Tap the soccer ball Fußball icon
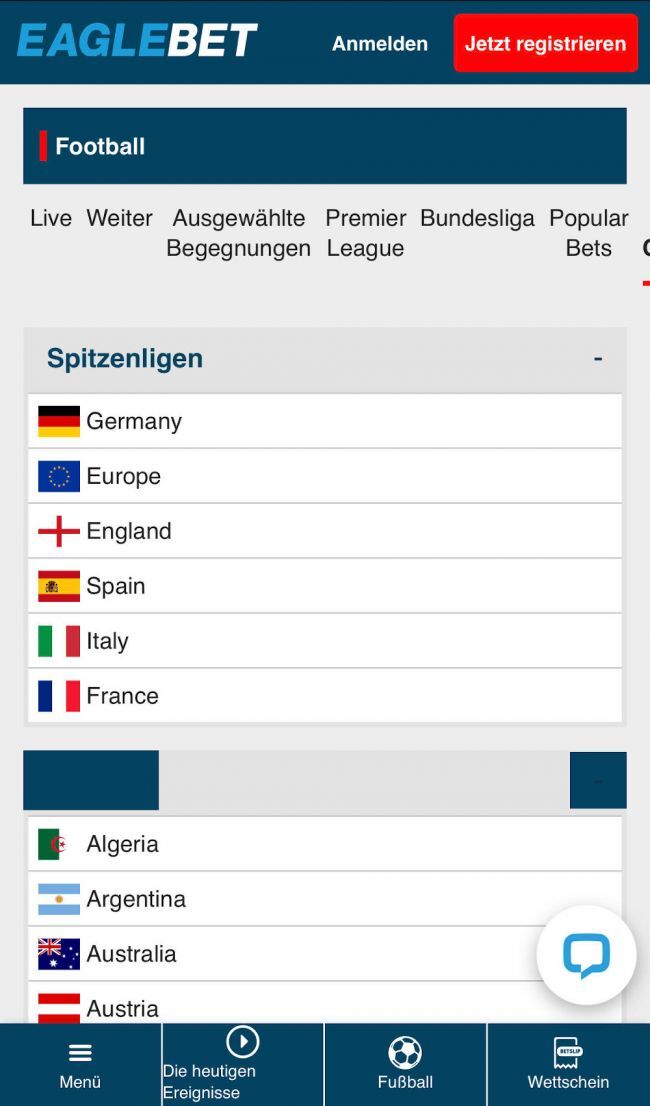 [x=405, y=1052]
